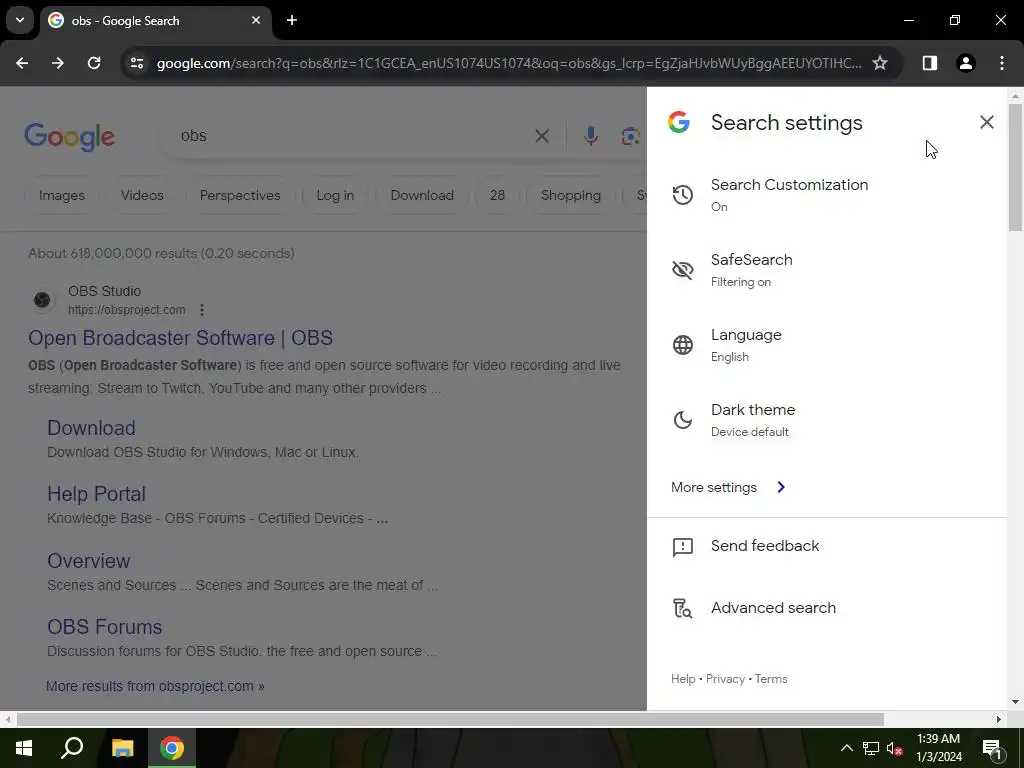Click the address bar URL
The width and height of the screenshot is (1024, 768).
pyautogui.click(x=508, y=63)
